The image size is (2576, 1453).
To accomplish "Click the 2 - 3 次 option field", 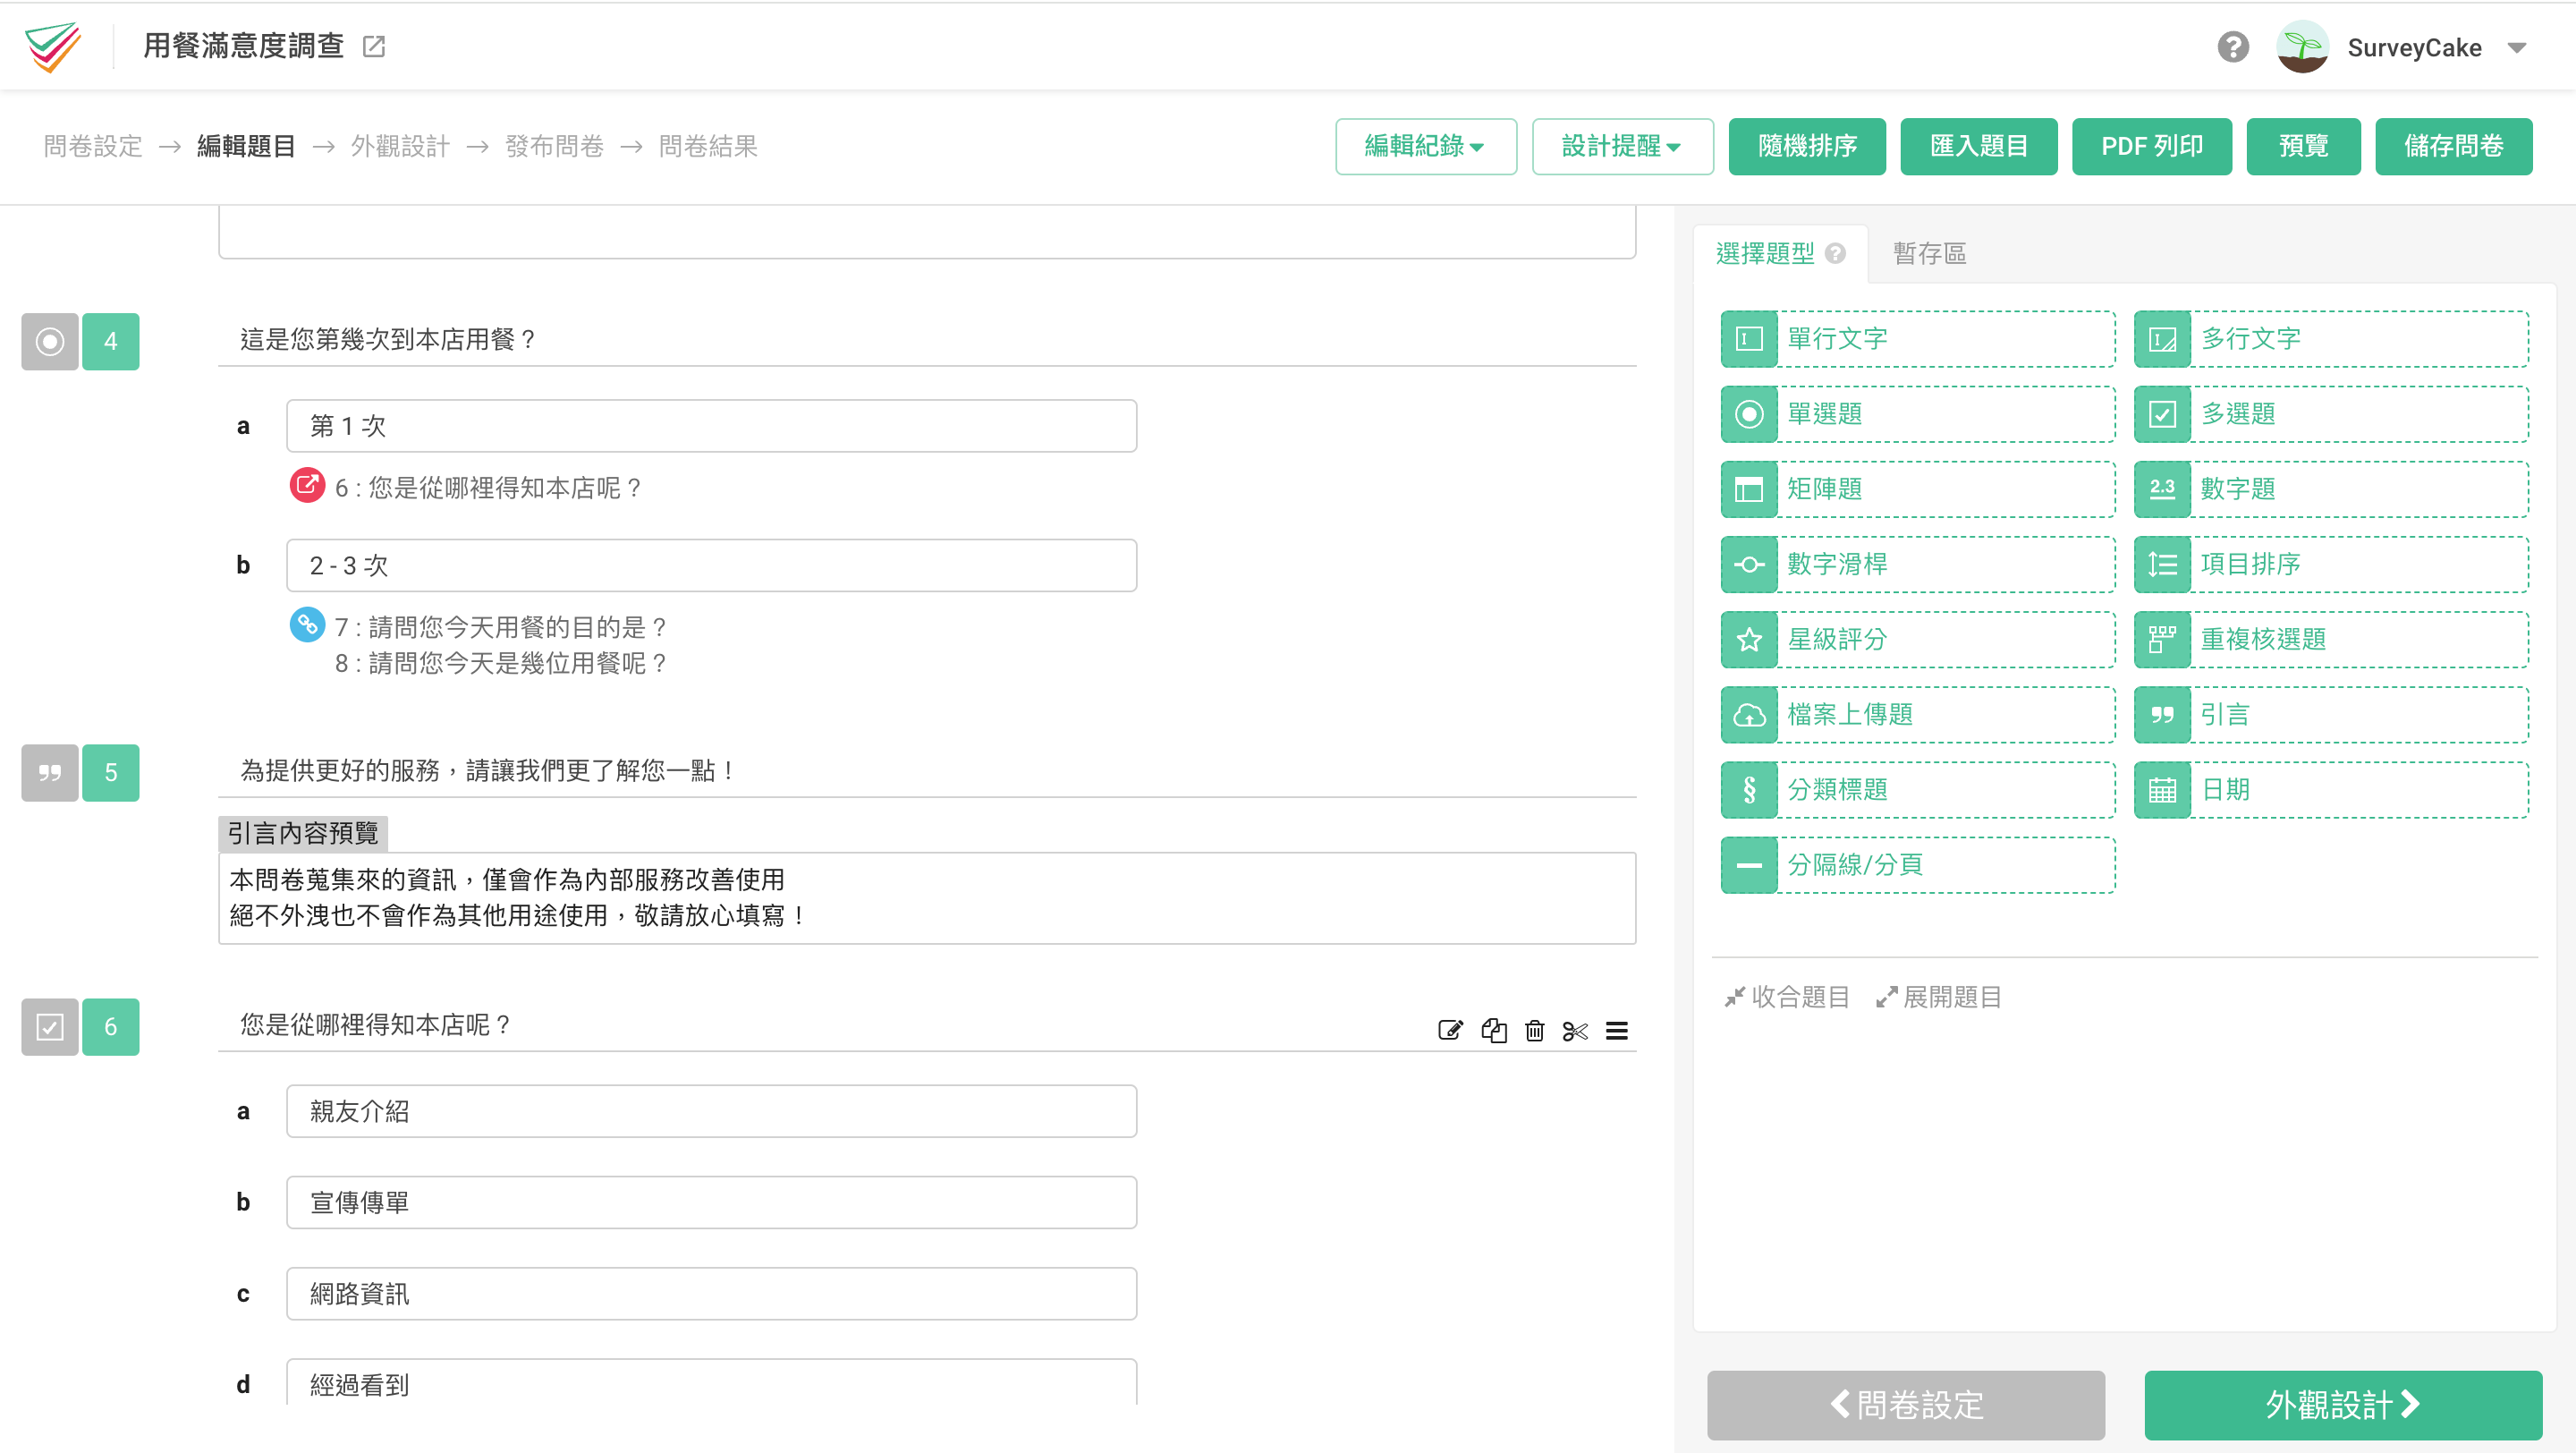I will click(x=711, y=566).
